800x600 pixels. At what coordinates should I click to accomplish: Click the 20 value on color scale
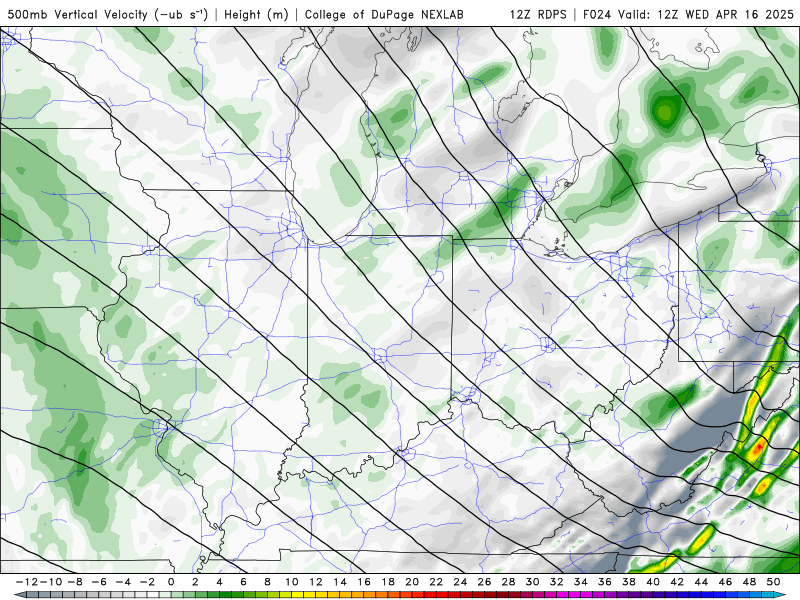412,582
